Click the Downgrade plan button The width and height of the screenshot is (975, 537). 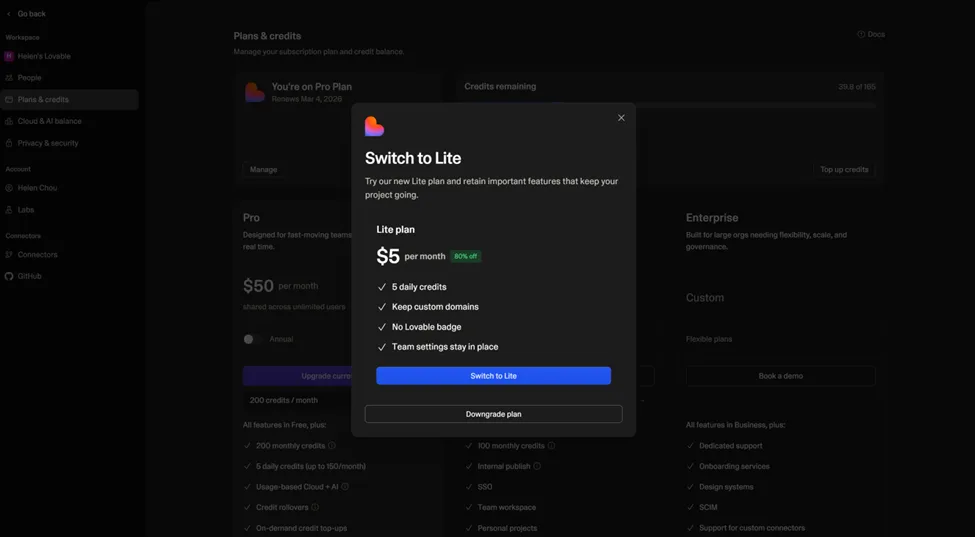click(493, 414)
